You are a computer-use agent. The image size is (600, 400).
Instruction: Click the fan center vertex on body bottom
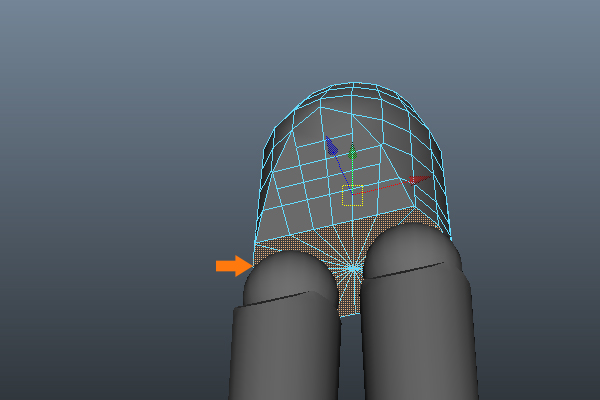pyautogui.click(x=353, y=269)
